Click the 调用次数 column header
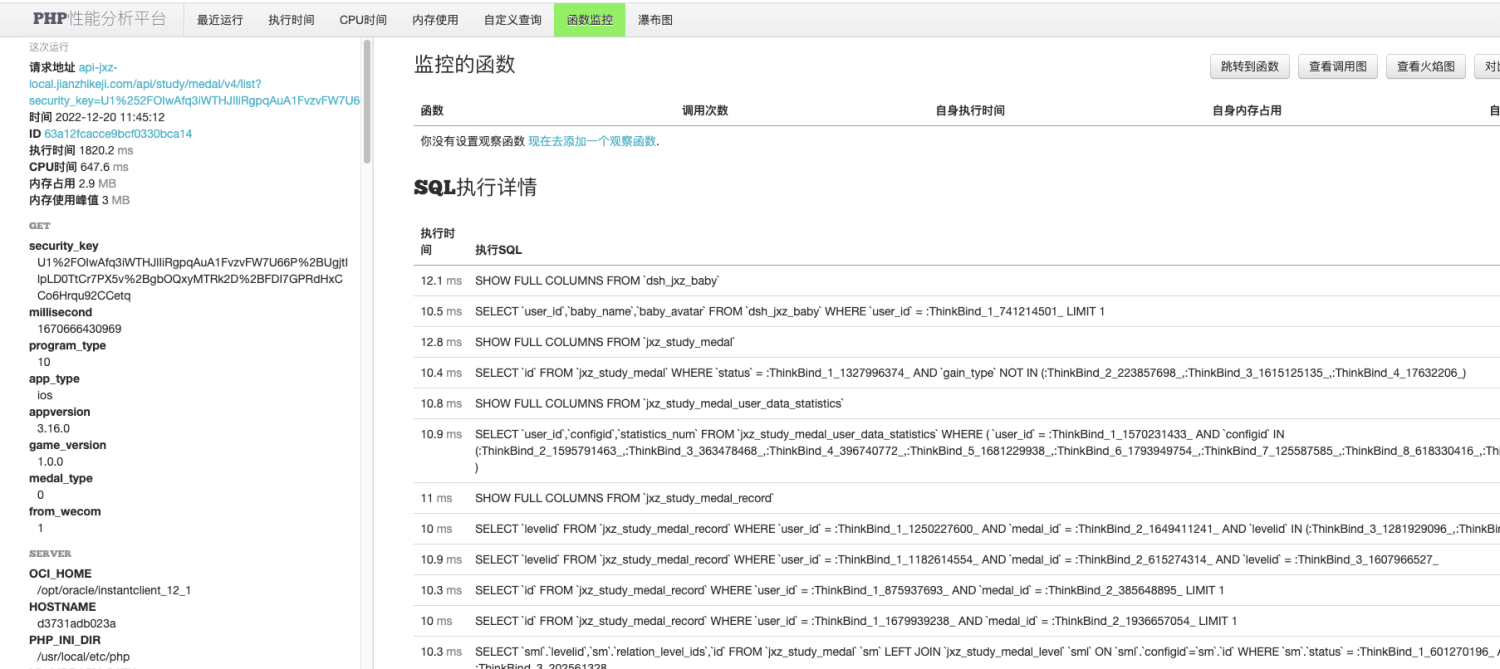The image size is (1500, 669). tap(705, 111)
